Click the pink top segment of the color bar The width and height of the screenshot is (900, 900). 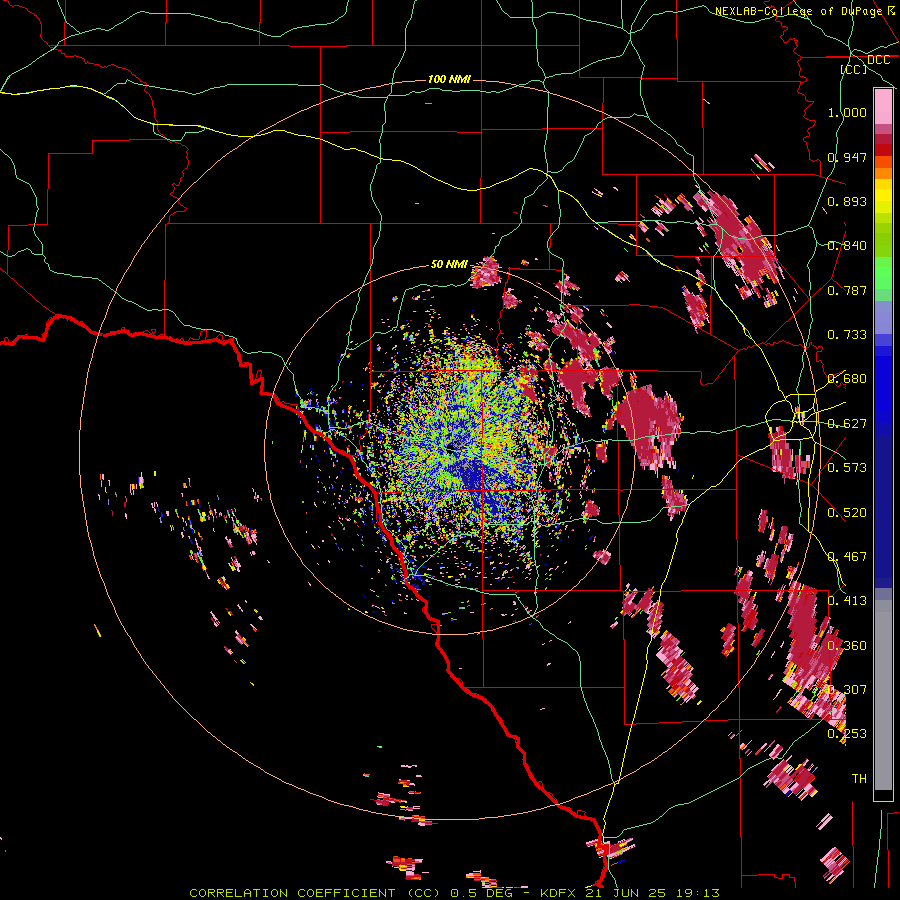(x=883, y=106)
